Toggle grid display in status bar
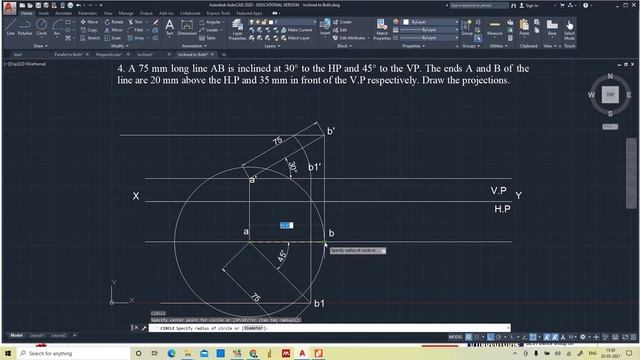 pyautogui.click(x=469, y=337)
